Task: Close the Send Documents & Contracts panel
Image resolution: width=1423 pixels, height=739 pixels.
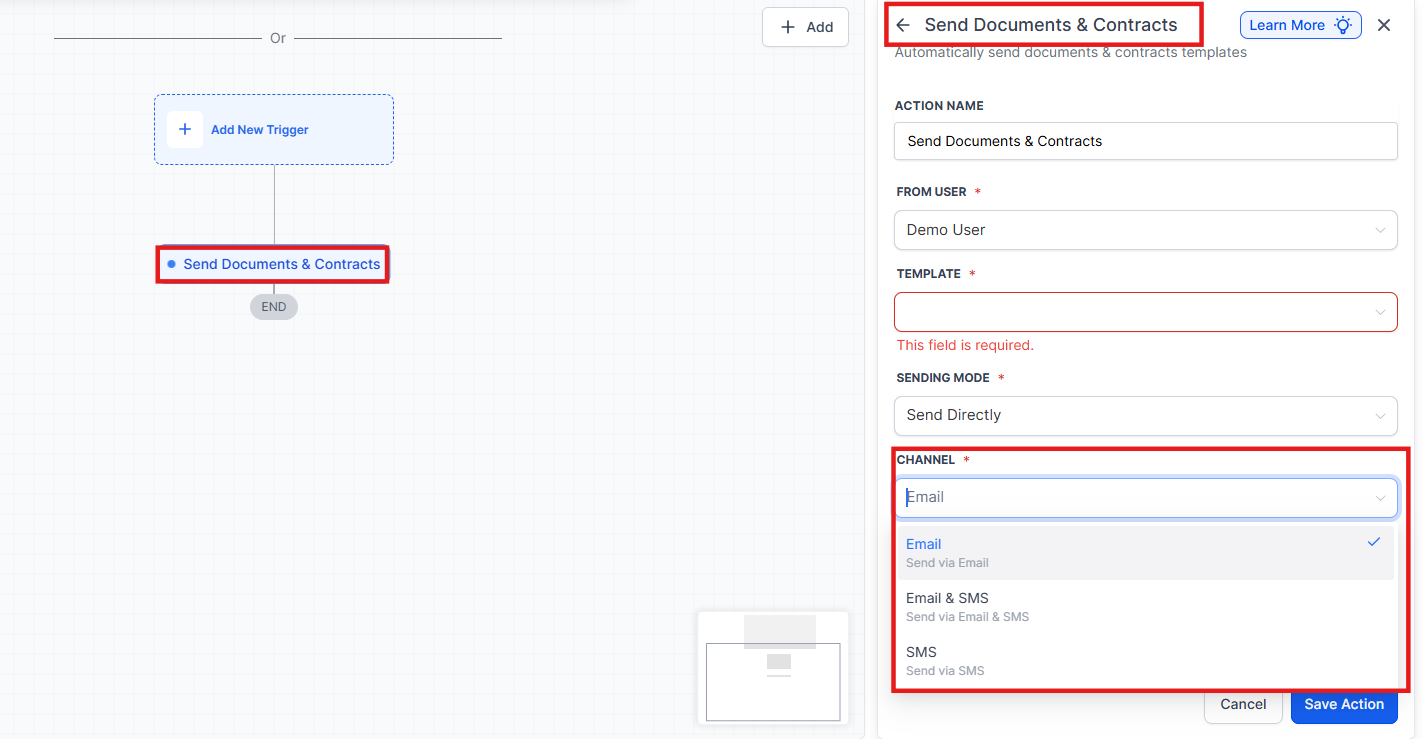Action: tap(1384, 25)
